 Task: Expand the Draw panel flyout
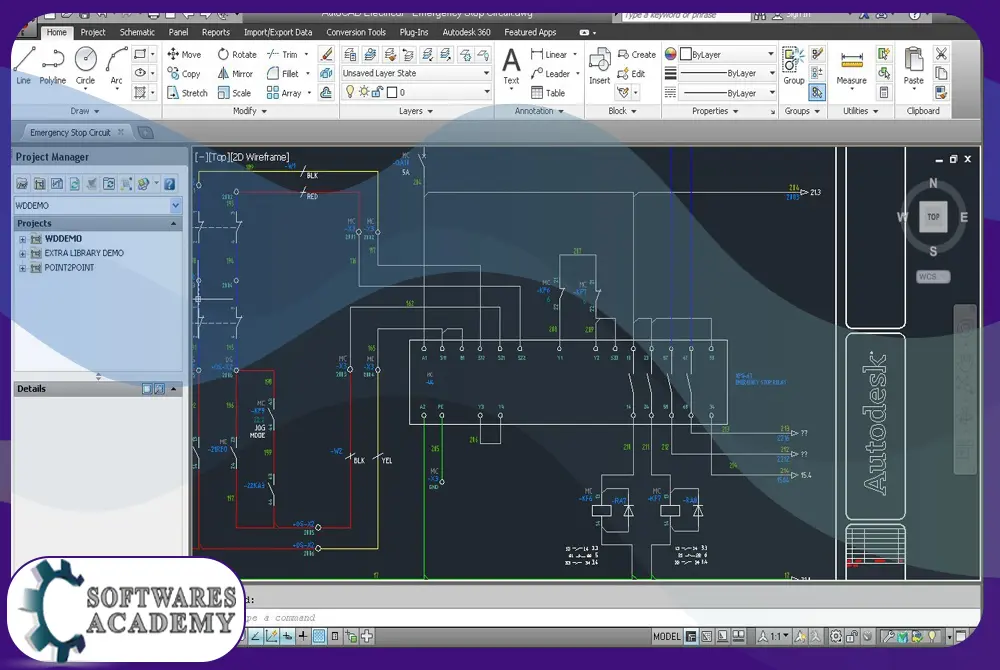point(85,111)
